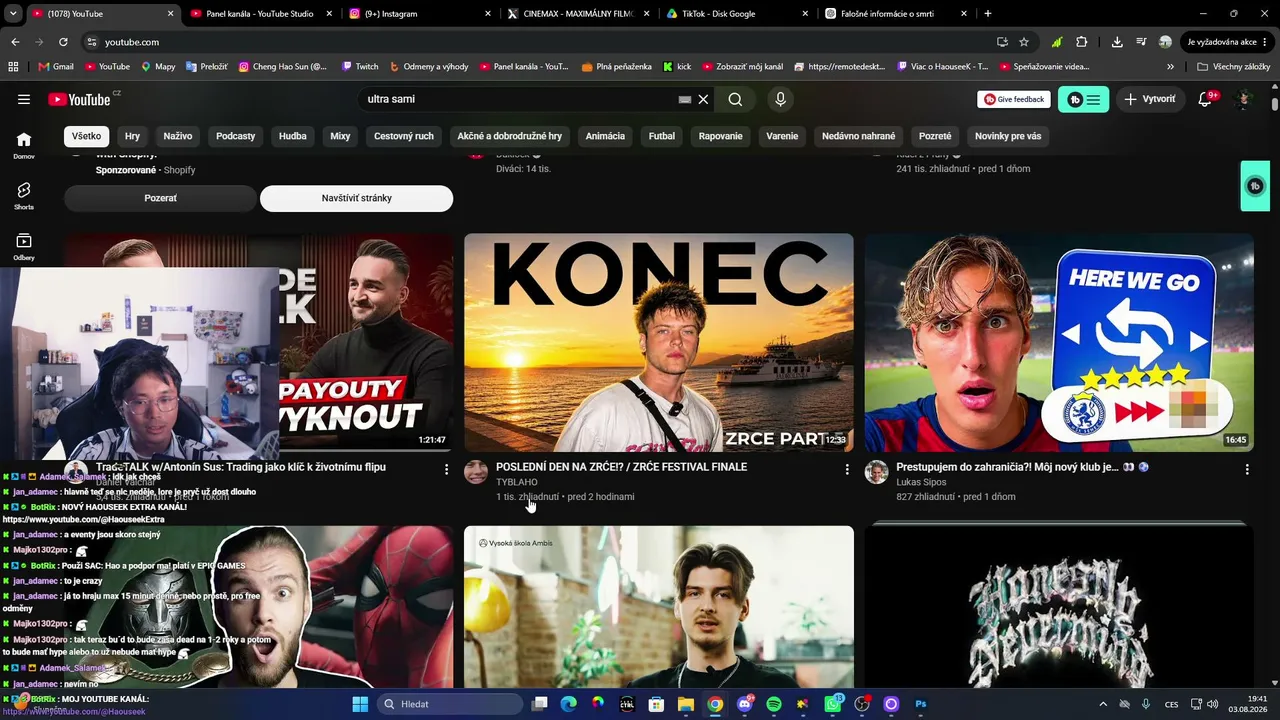Focus the browser address bar showing youtube.com
The image size is (1280, 720).
pos(540,42)
